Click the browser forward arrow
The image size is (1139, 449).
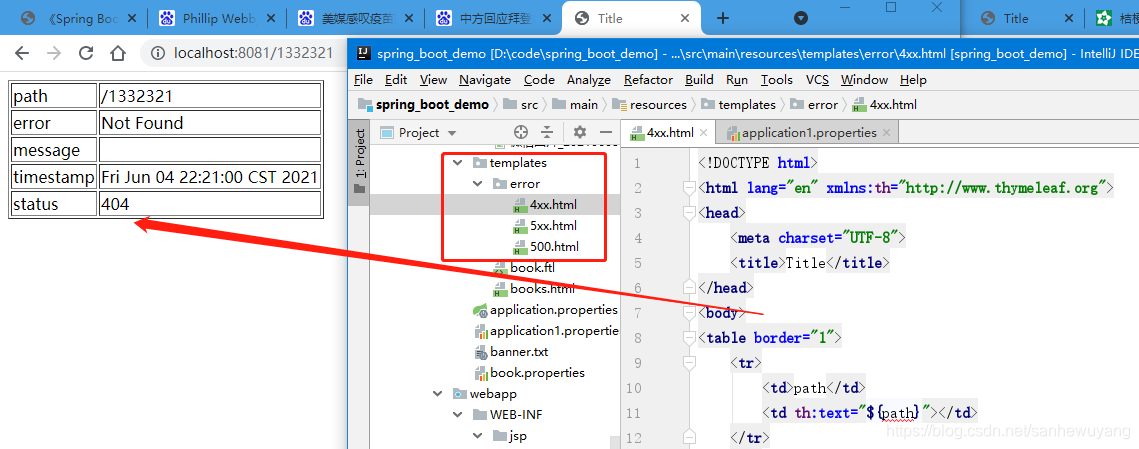54,53
